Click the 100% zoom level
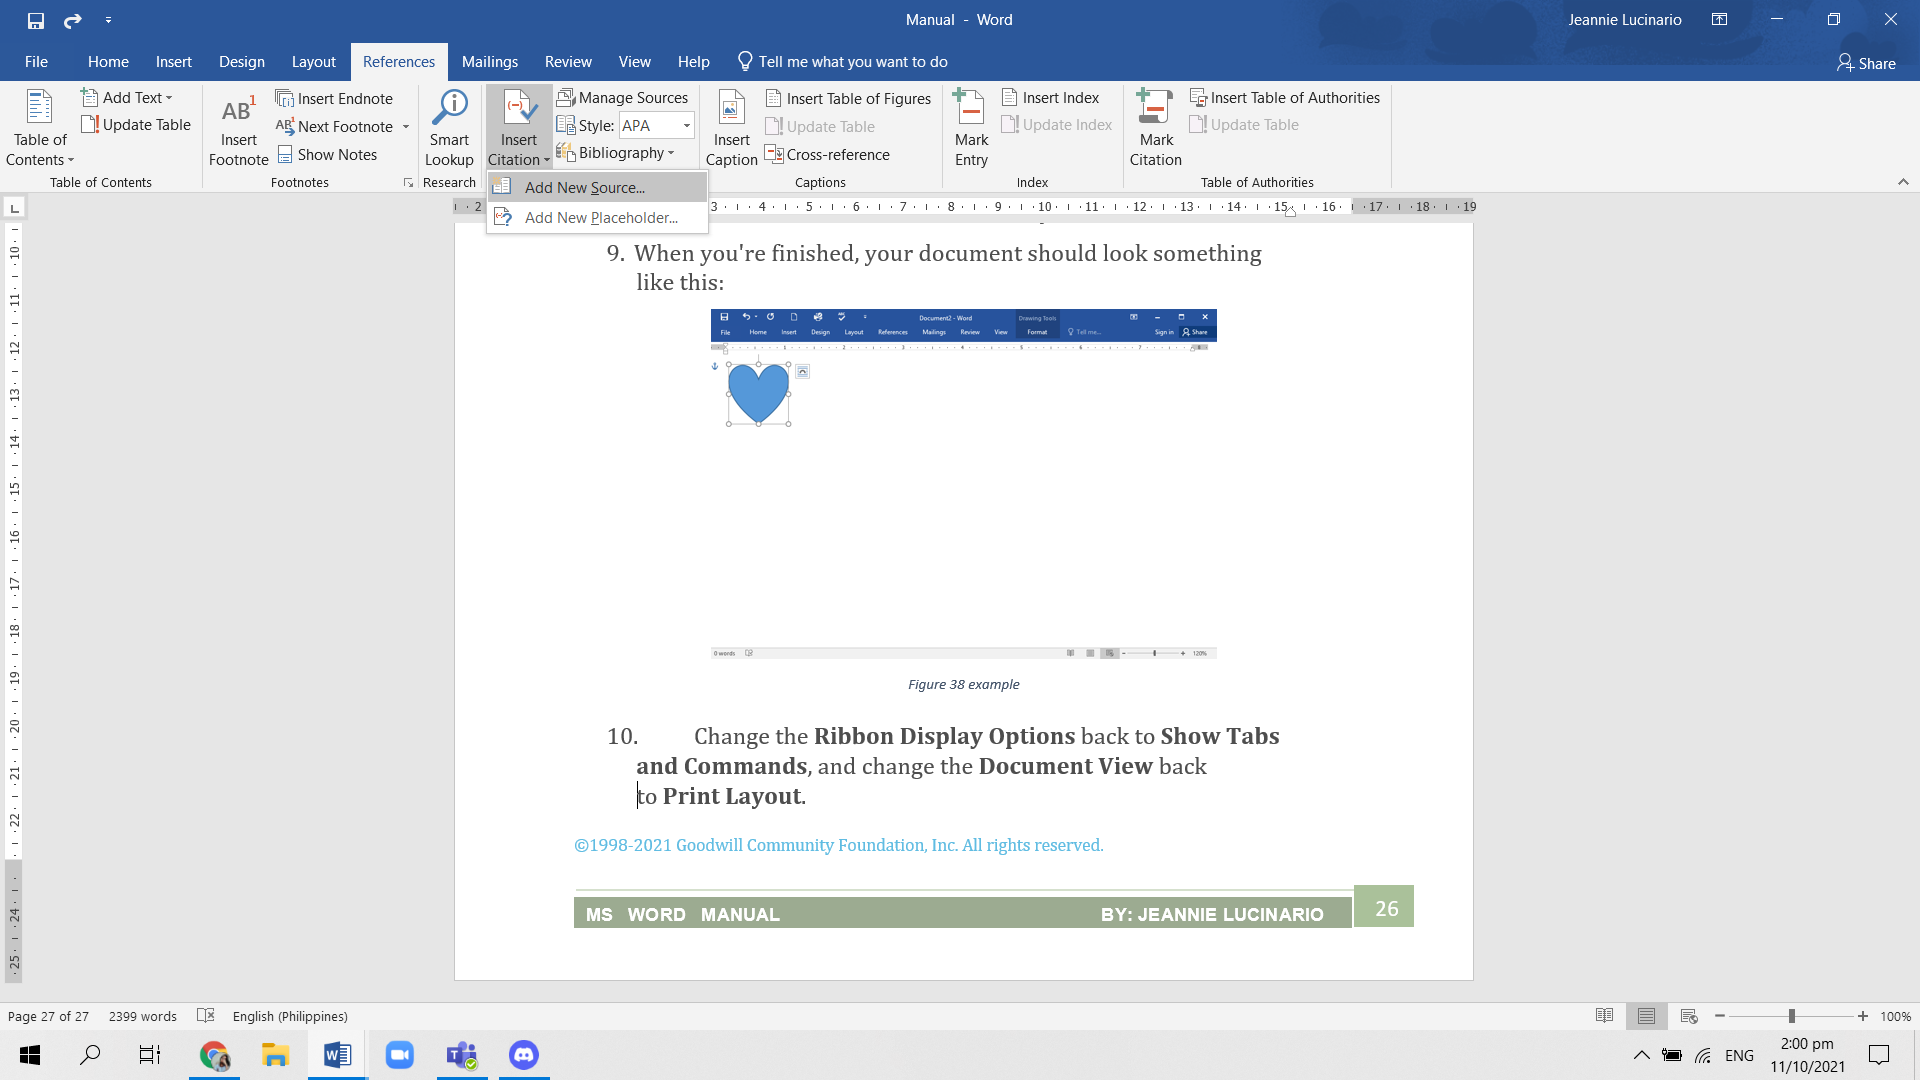 click(x=1896, y=1016)
